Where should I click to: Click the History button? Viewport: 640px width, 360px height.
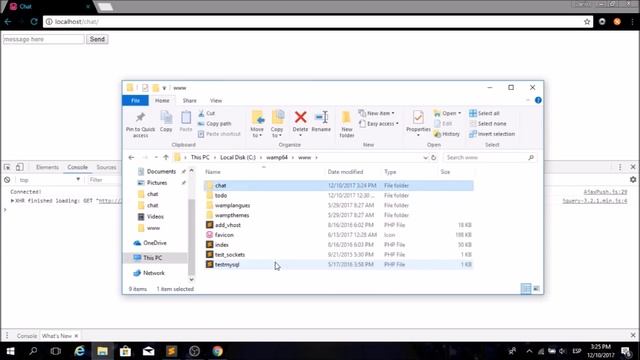point(447,134)
